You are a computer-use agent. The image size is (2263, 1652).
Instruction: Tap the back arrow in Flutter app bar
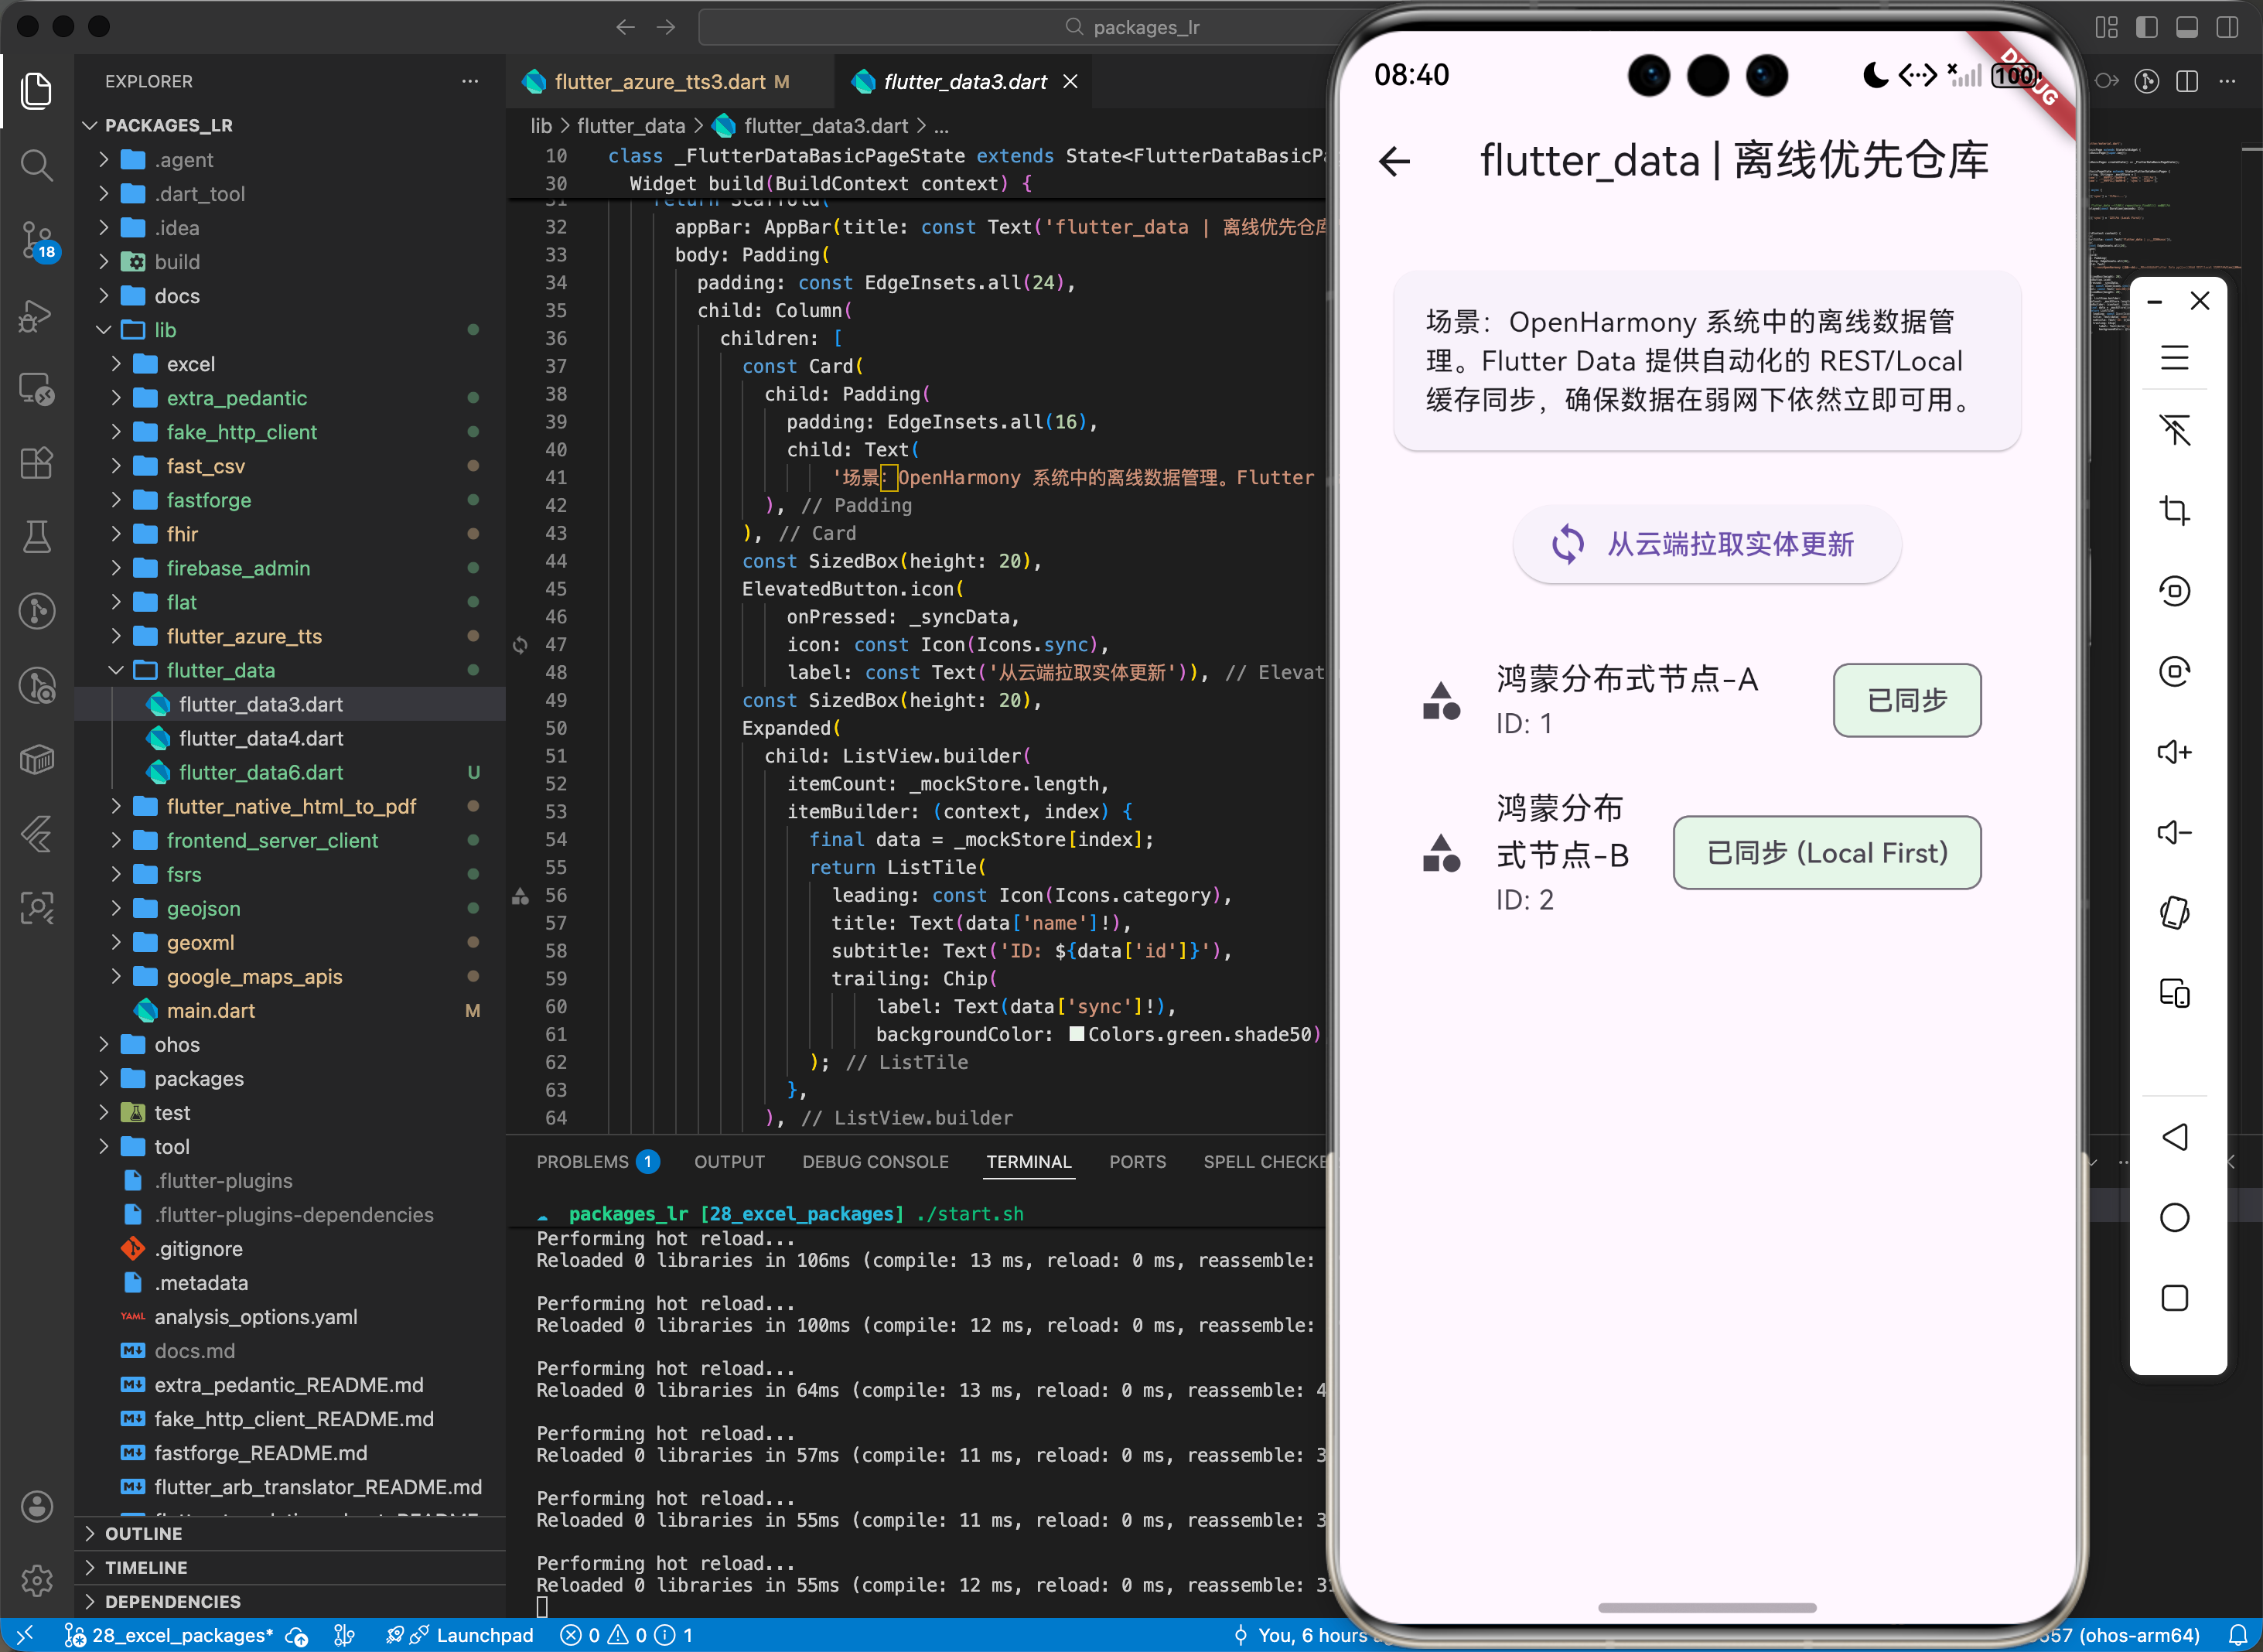click(x=1394, y=161)
